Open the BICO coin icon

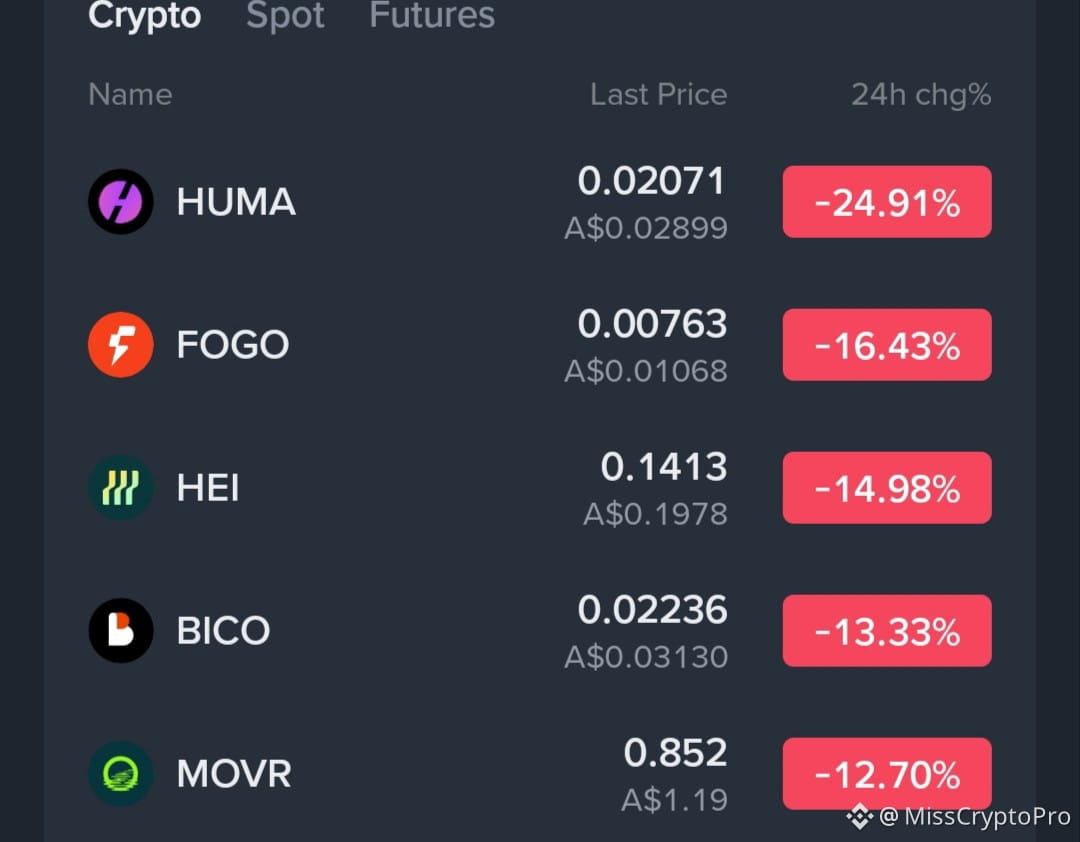121,630
